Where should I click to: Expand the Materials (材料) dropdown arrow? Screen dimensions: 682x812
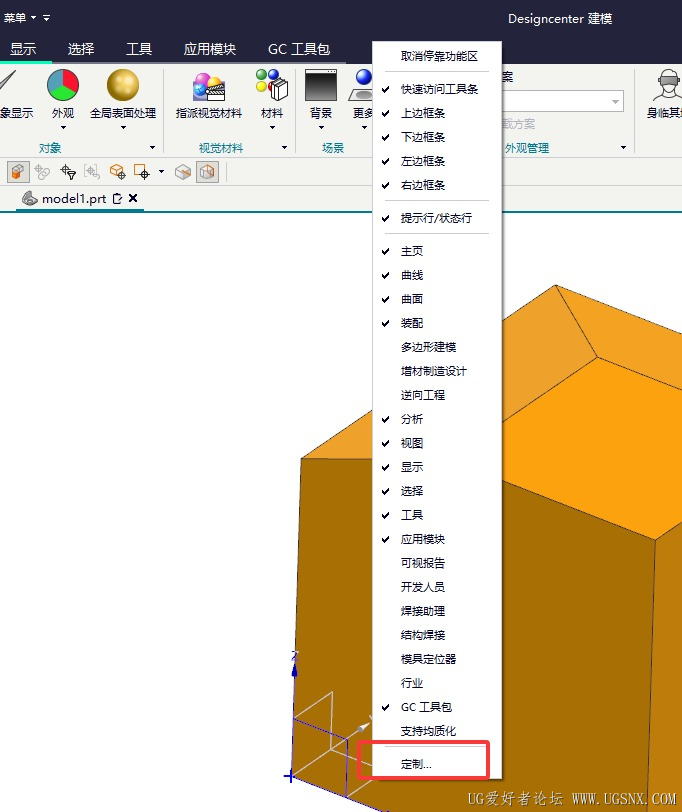(x=272, y=127)
